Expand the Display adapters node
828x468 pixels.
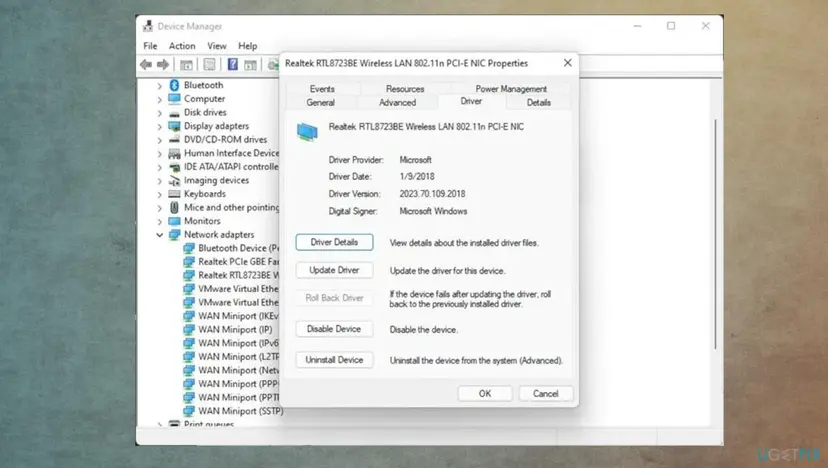tap(159, 127)
